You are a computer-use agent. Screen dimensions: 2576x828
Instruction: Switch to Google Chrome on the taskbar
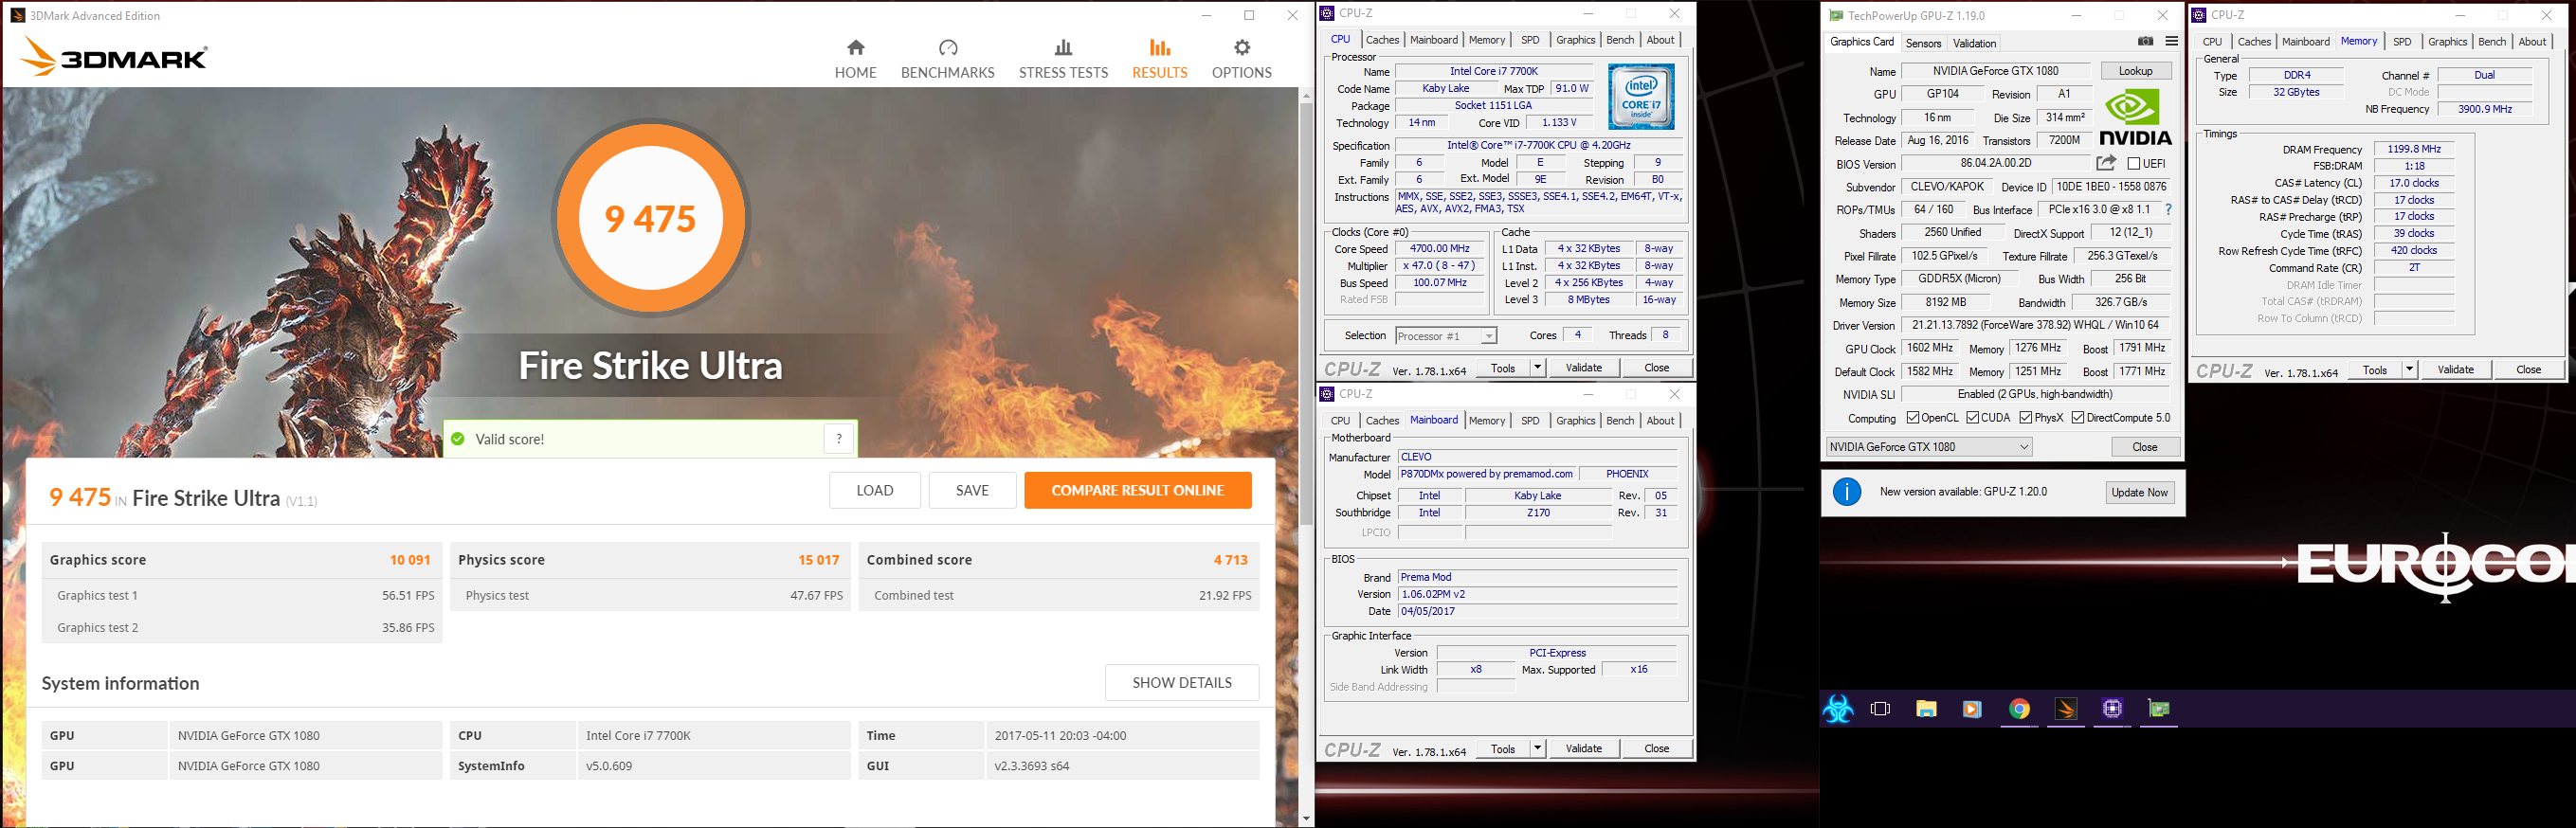click(2019, 709)
